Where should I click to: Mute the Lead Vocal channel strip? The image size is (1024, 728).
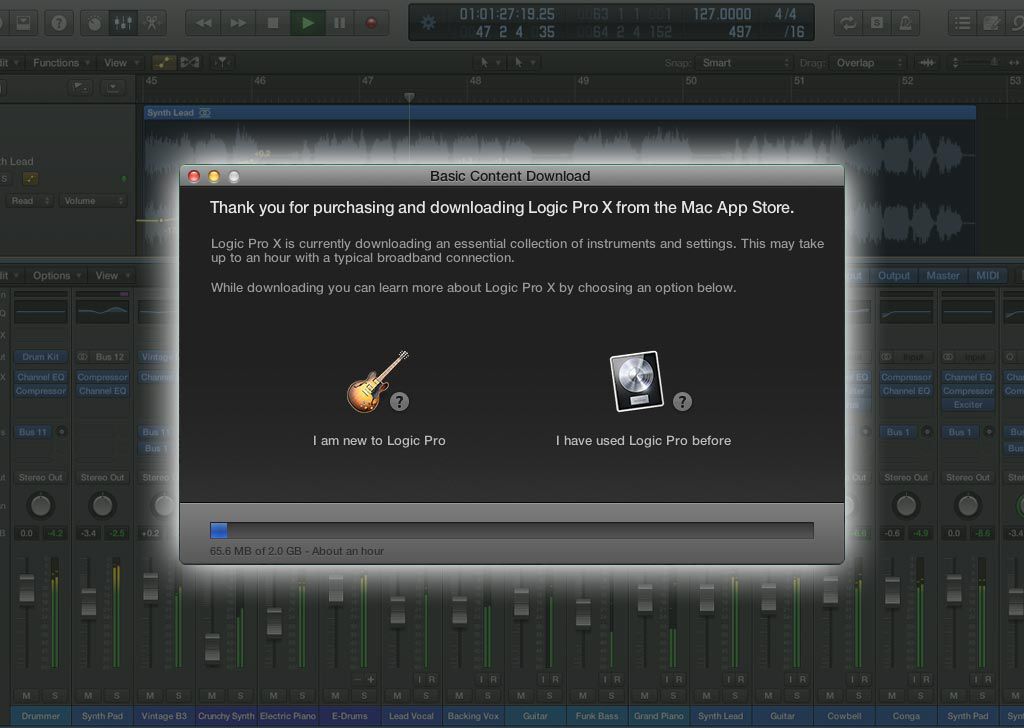[397, 695]
